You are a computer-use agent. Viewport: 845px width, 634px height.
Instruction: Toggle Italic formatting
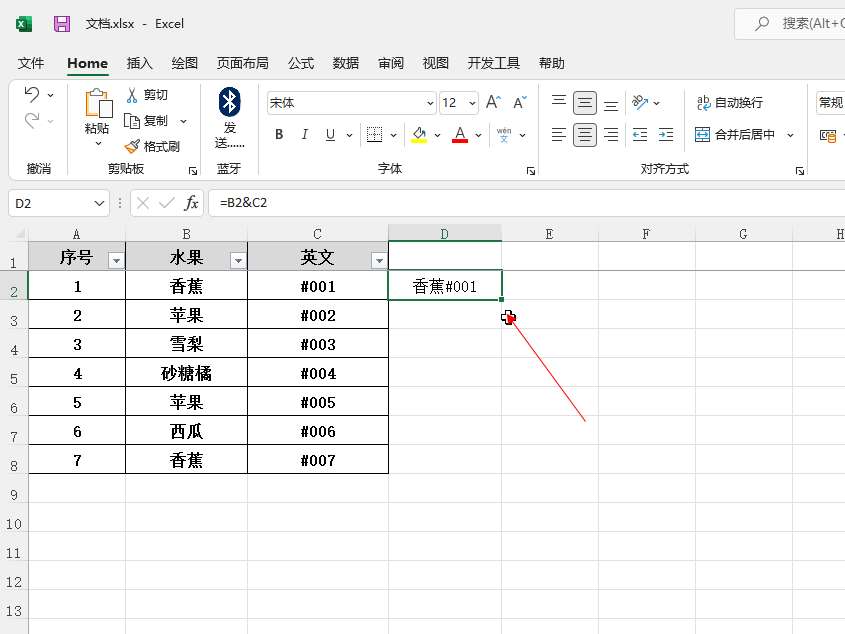(x=304, y=134)
